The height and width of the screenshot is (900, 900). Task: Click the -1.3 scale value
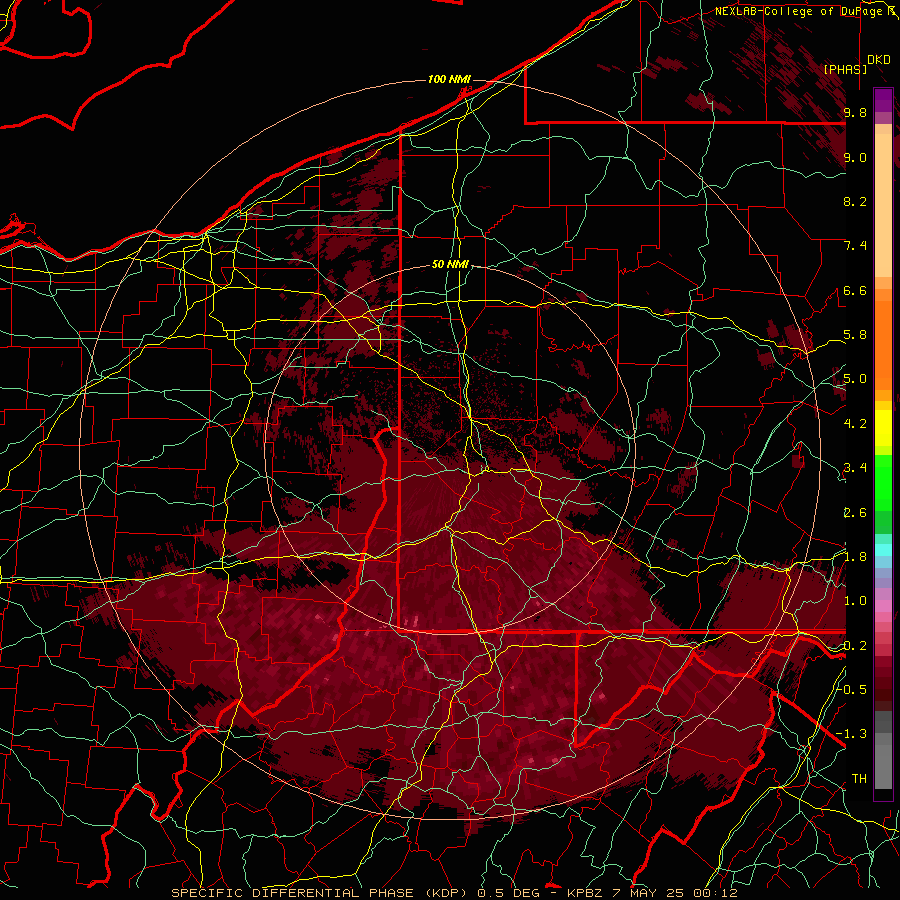[852, 734]
